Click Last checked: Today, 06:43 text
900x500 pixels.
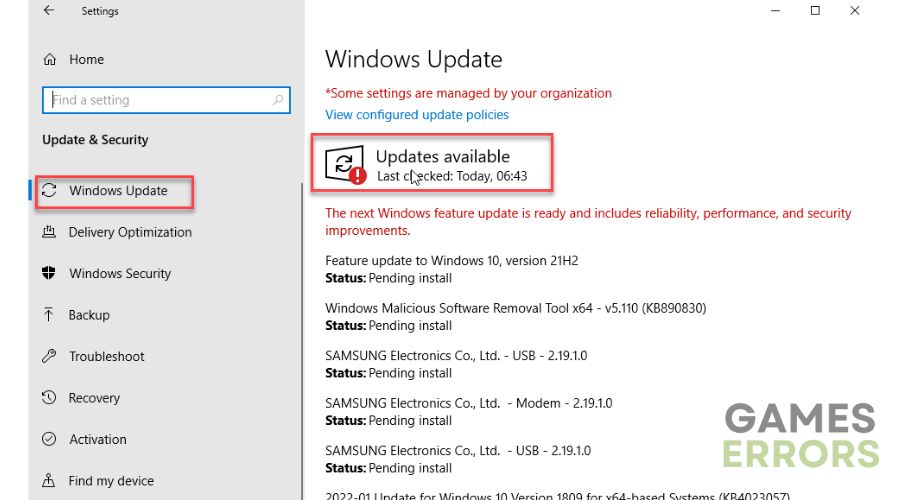pyautogui.click(x=452, y=176)
